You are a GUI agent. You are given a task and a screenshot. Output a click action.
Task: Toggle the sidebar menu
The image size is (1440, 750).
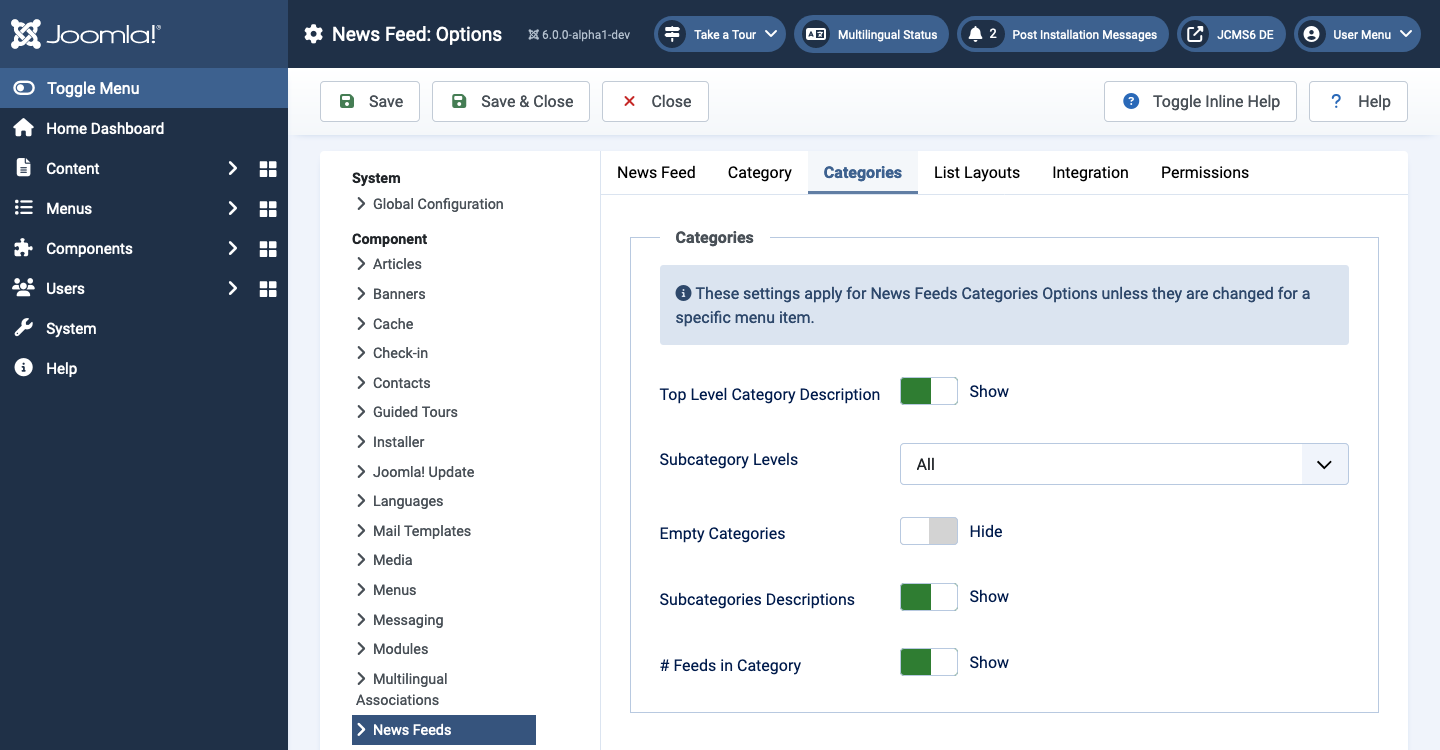click(144, 88)
